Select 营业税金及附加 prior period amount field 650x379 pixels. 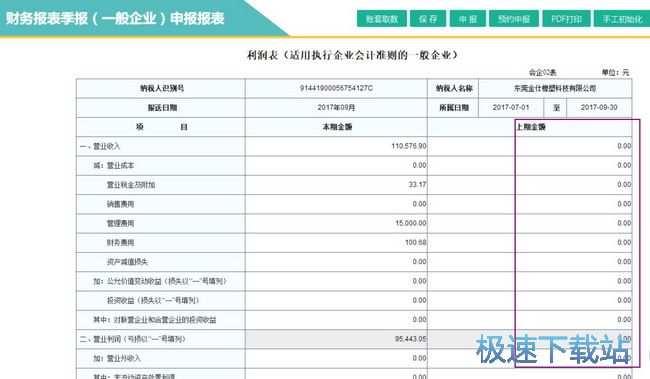click(x=530, y=185)
